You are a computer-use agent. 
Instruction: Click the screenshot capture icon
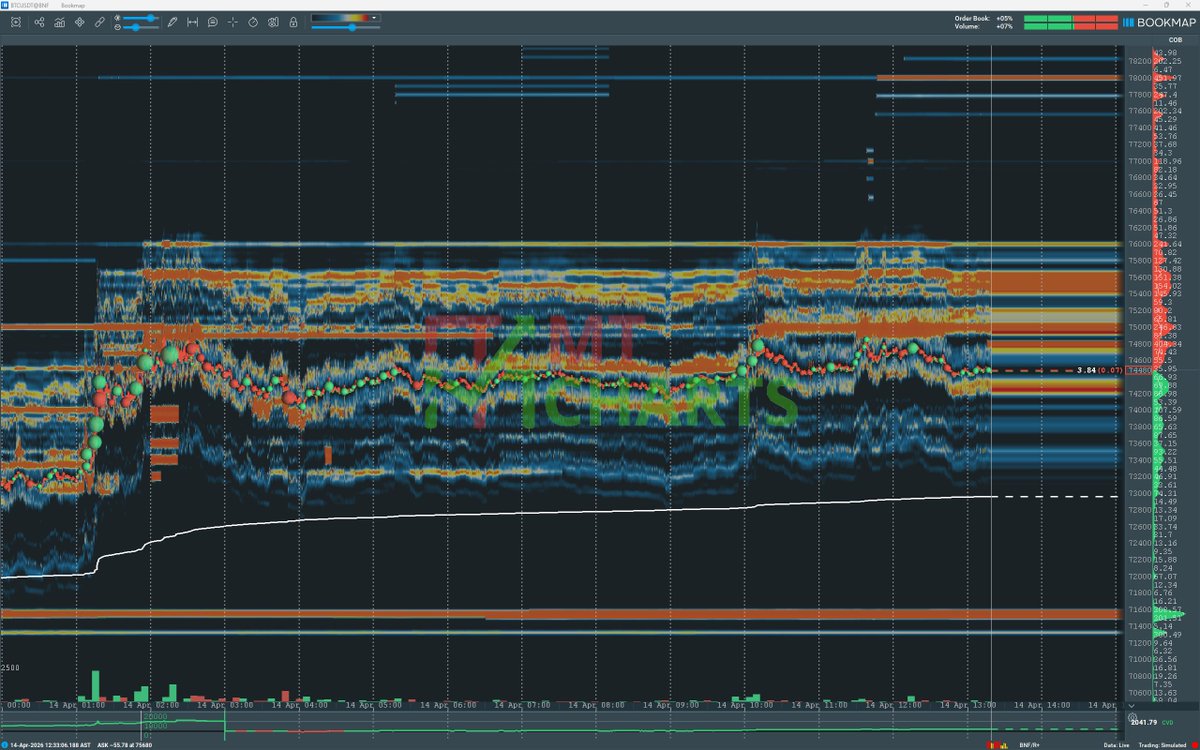17,21
